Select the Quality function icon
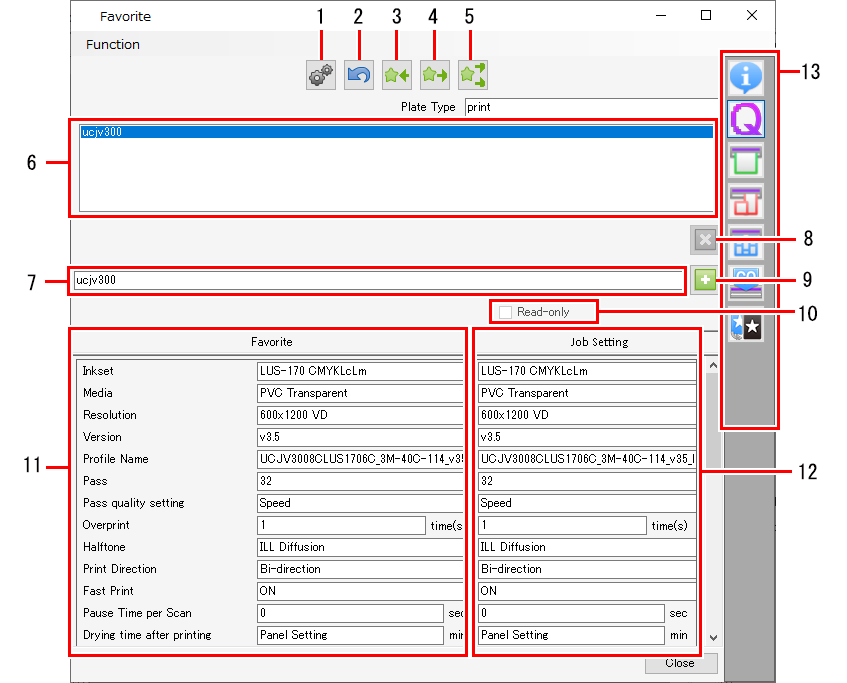847x683 pixels. pos(746,119)
